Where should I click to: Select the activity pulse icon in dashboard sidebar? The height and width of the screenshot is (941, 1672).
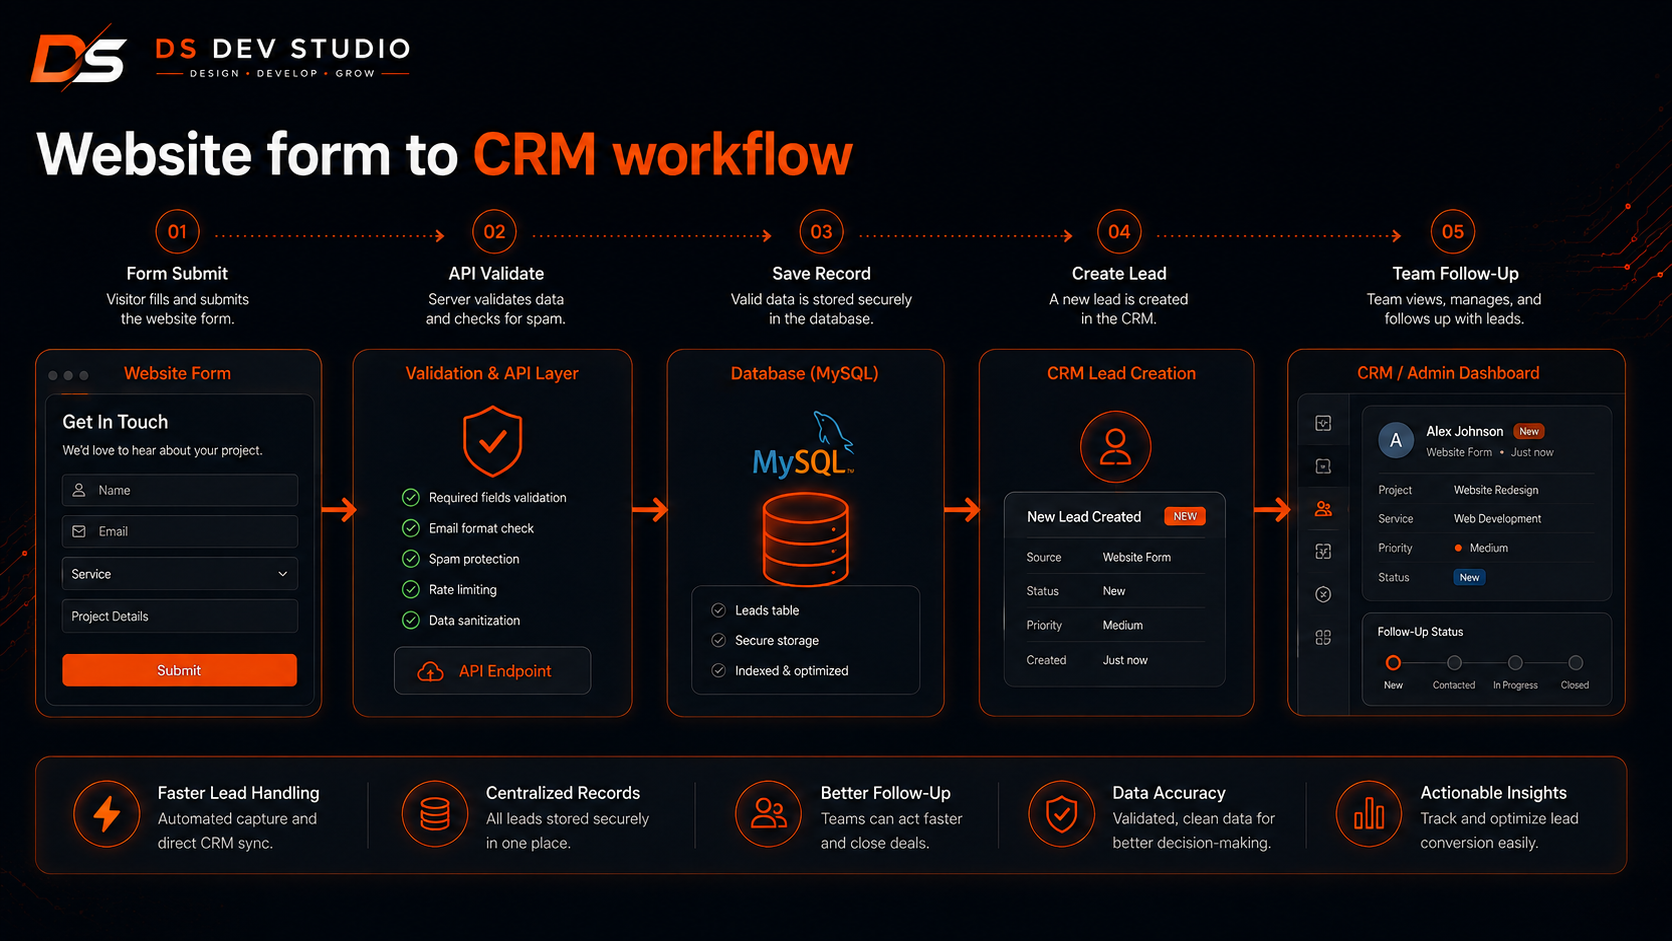click(x=1323, y=423)
